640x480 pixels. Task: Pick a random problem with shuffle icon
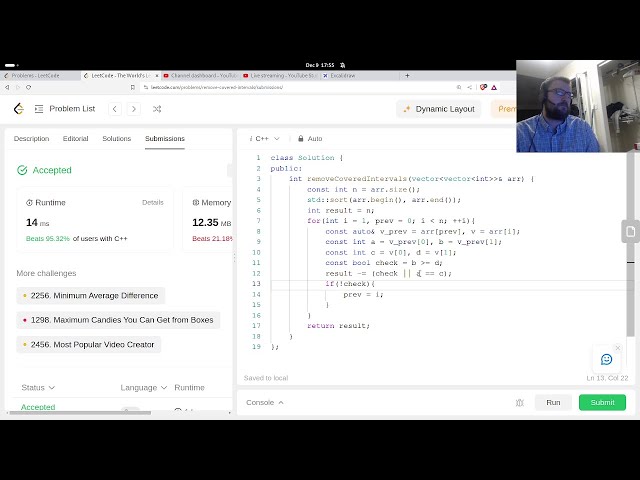pos(157,109)
